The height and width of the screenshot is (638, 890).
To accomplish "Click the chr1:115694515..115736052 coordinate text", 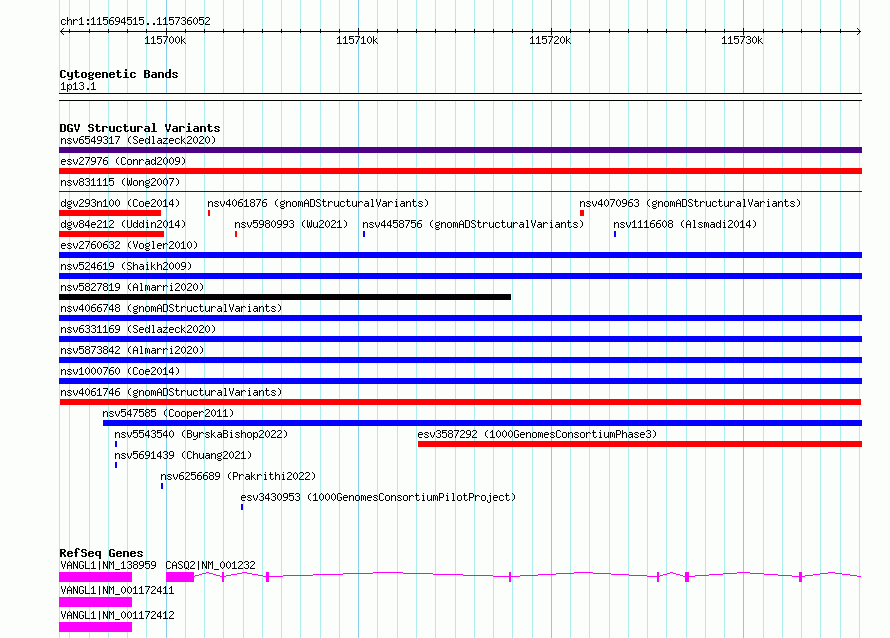I will 135,21.
